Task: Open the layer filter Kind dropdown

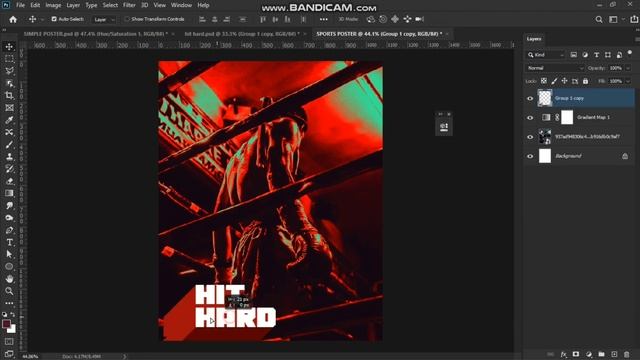Action: 546,55
